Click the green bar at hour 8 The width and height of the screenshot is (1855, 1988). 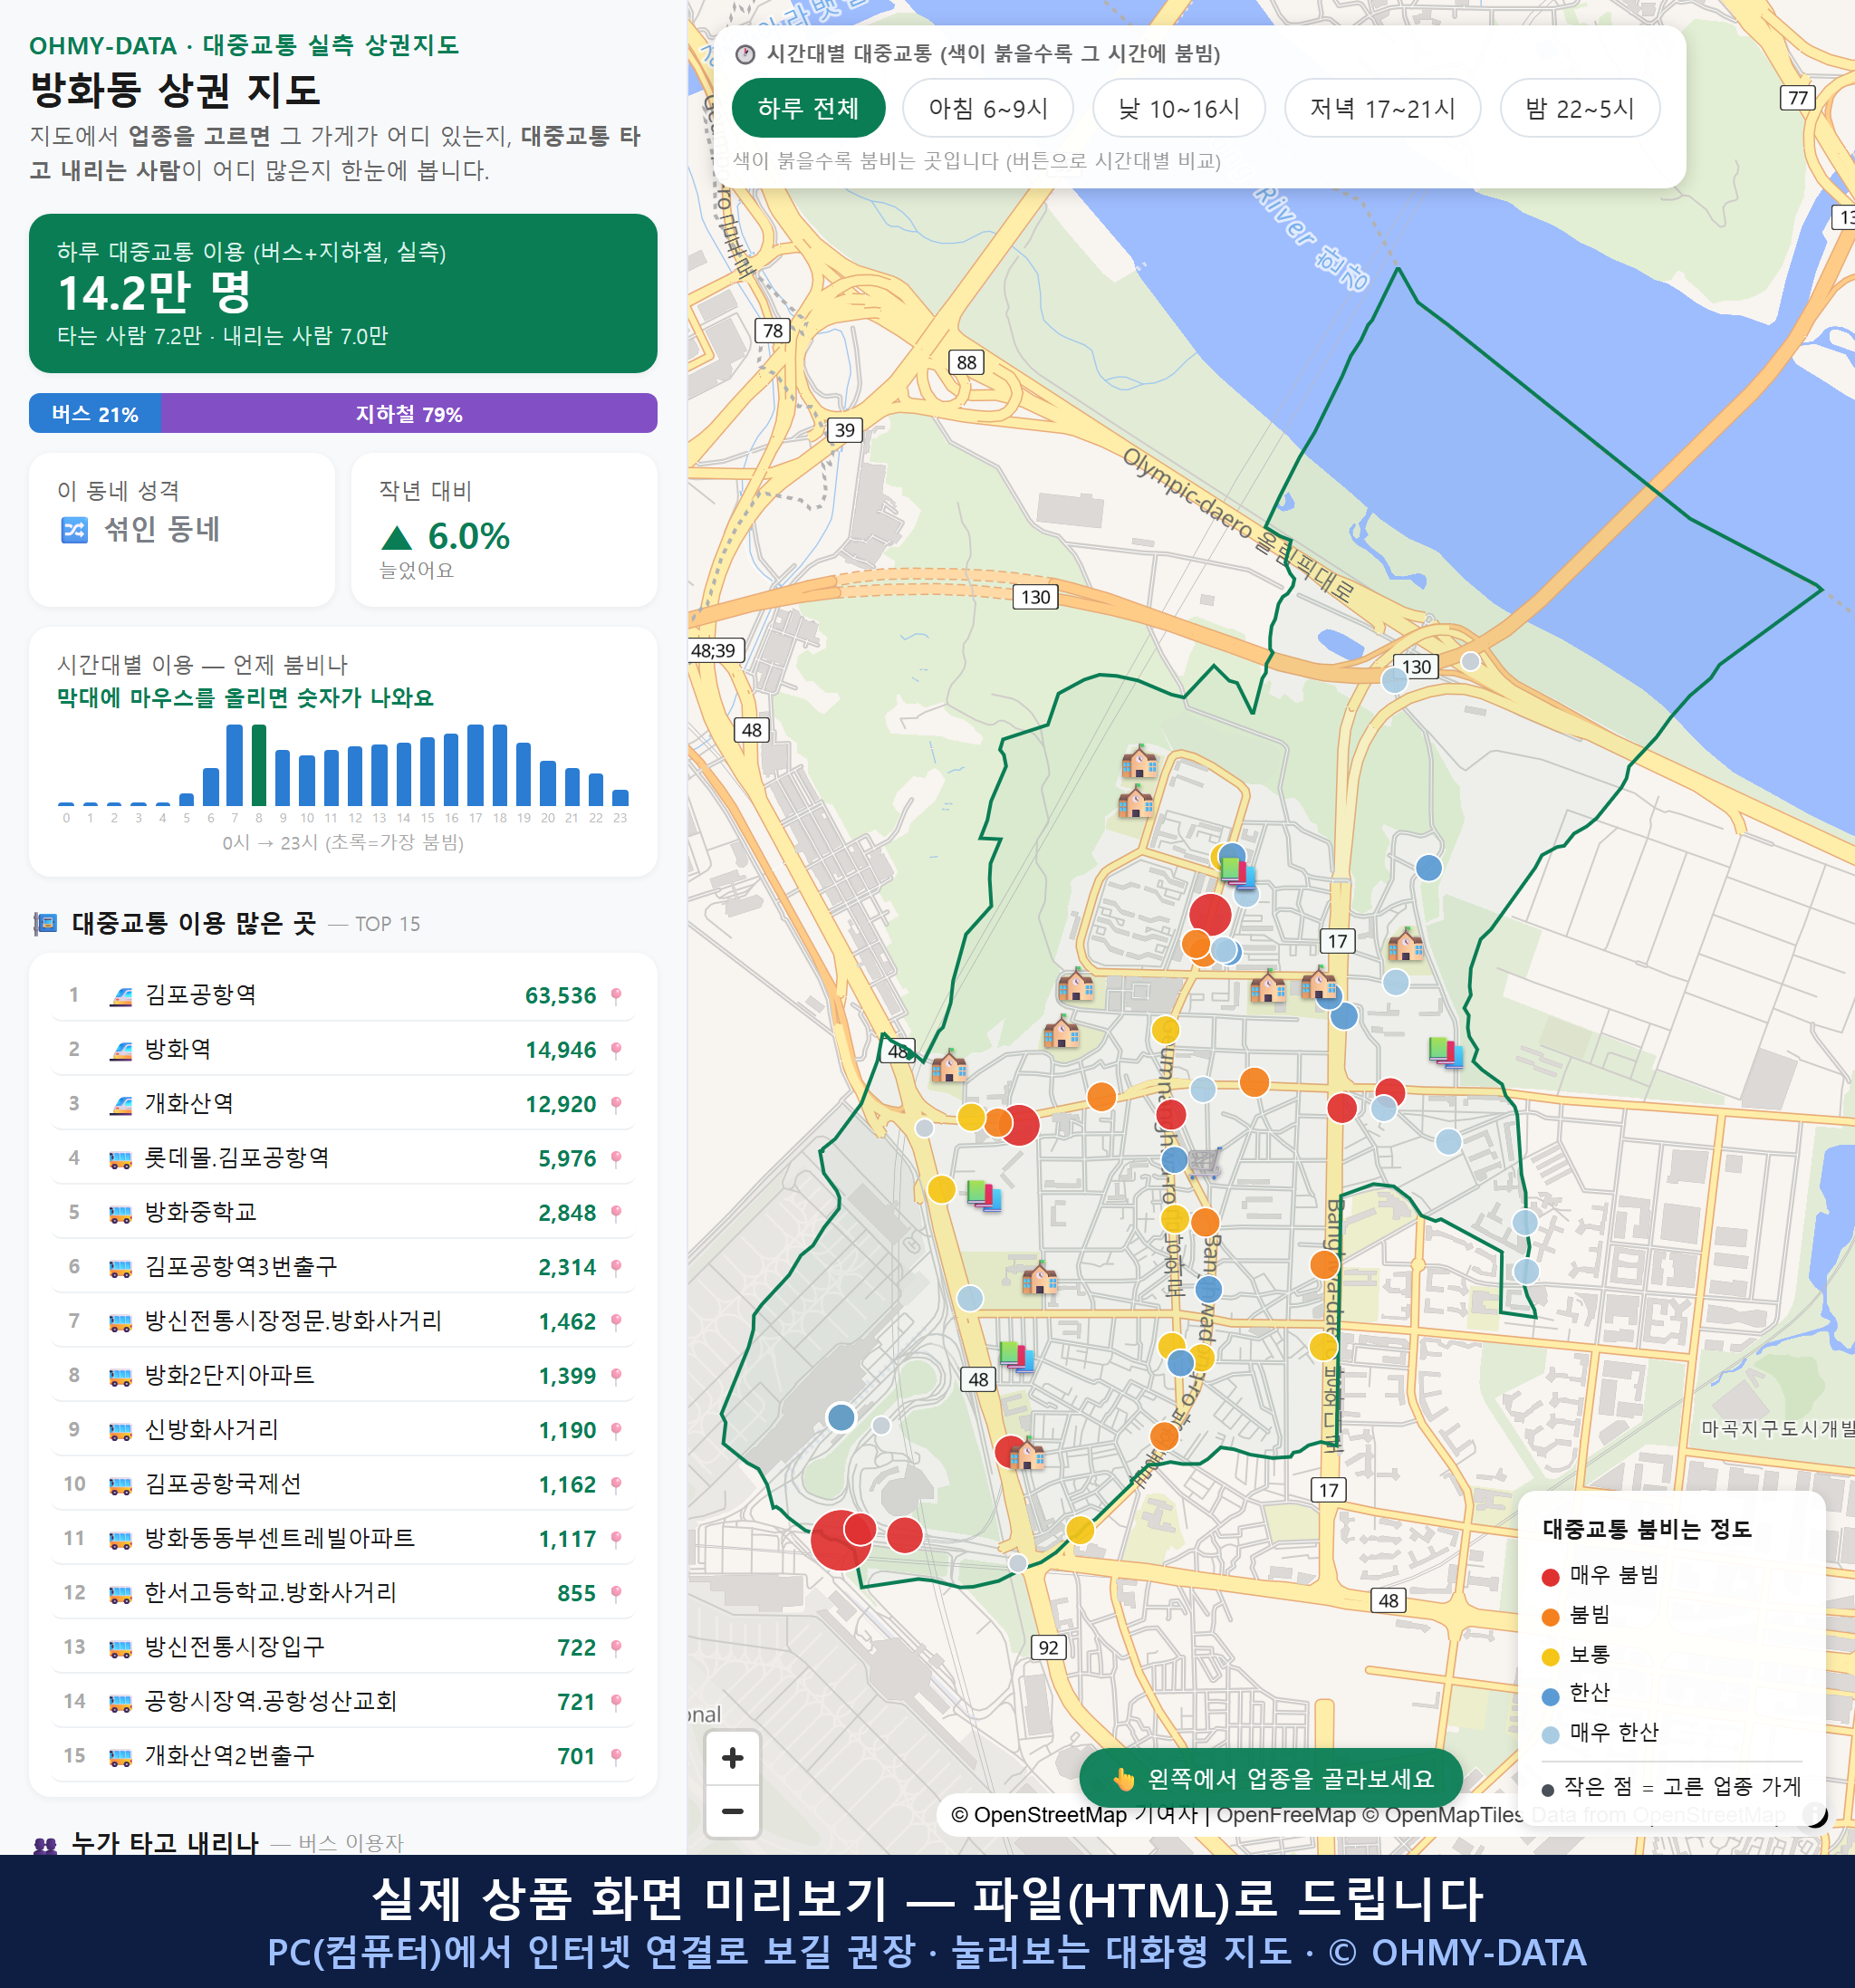259,765
